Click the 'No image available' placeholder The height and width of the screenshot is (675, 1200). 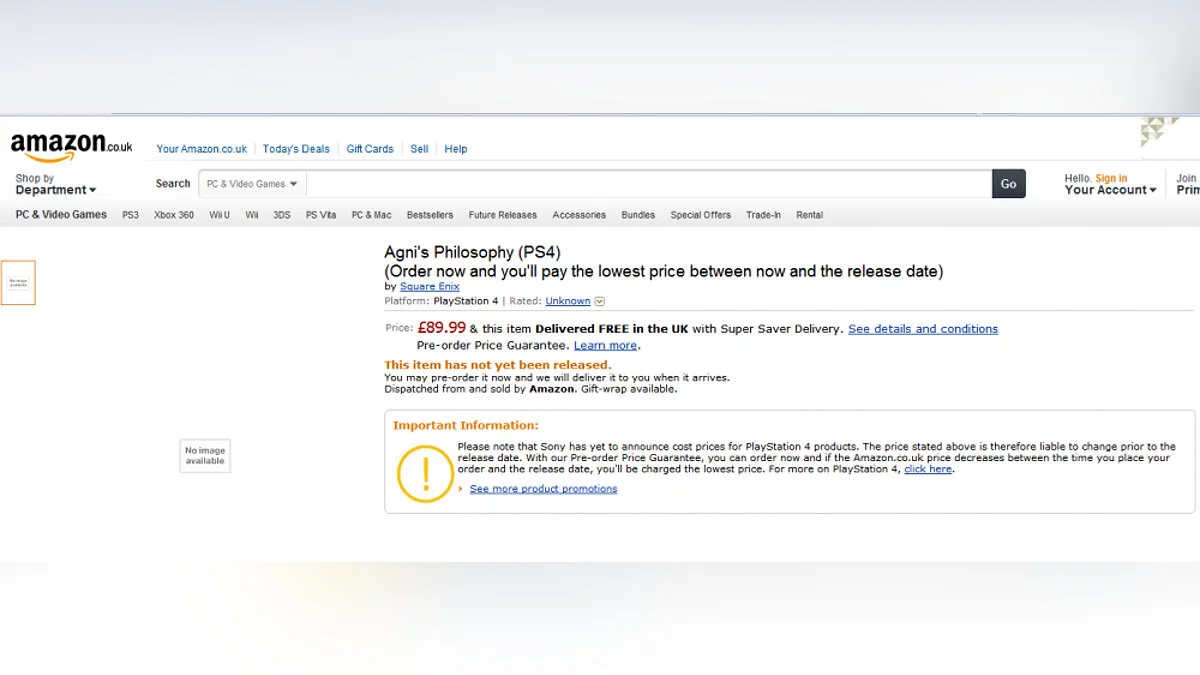[x=205, y=455]
